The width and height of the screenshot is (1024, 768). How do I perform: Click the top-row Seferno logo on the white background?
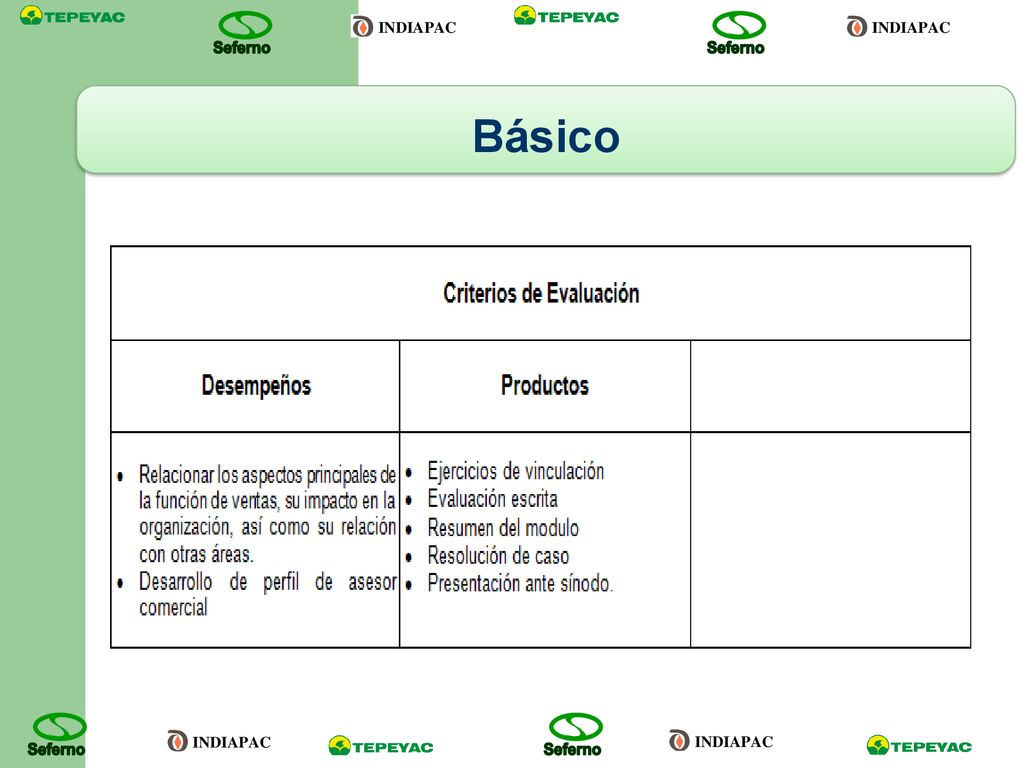point(737,33)
